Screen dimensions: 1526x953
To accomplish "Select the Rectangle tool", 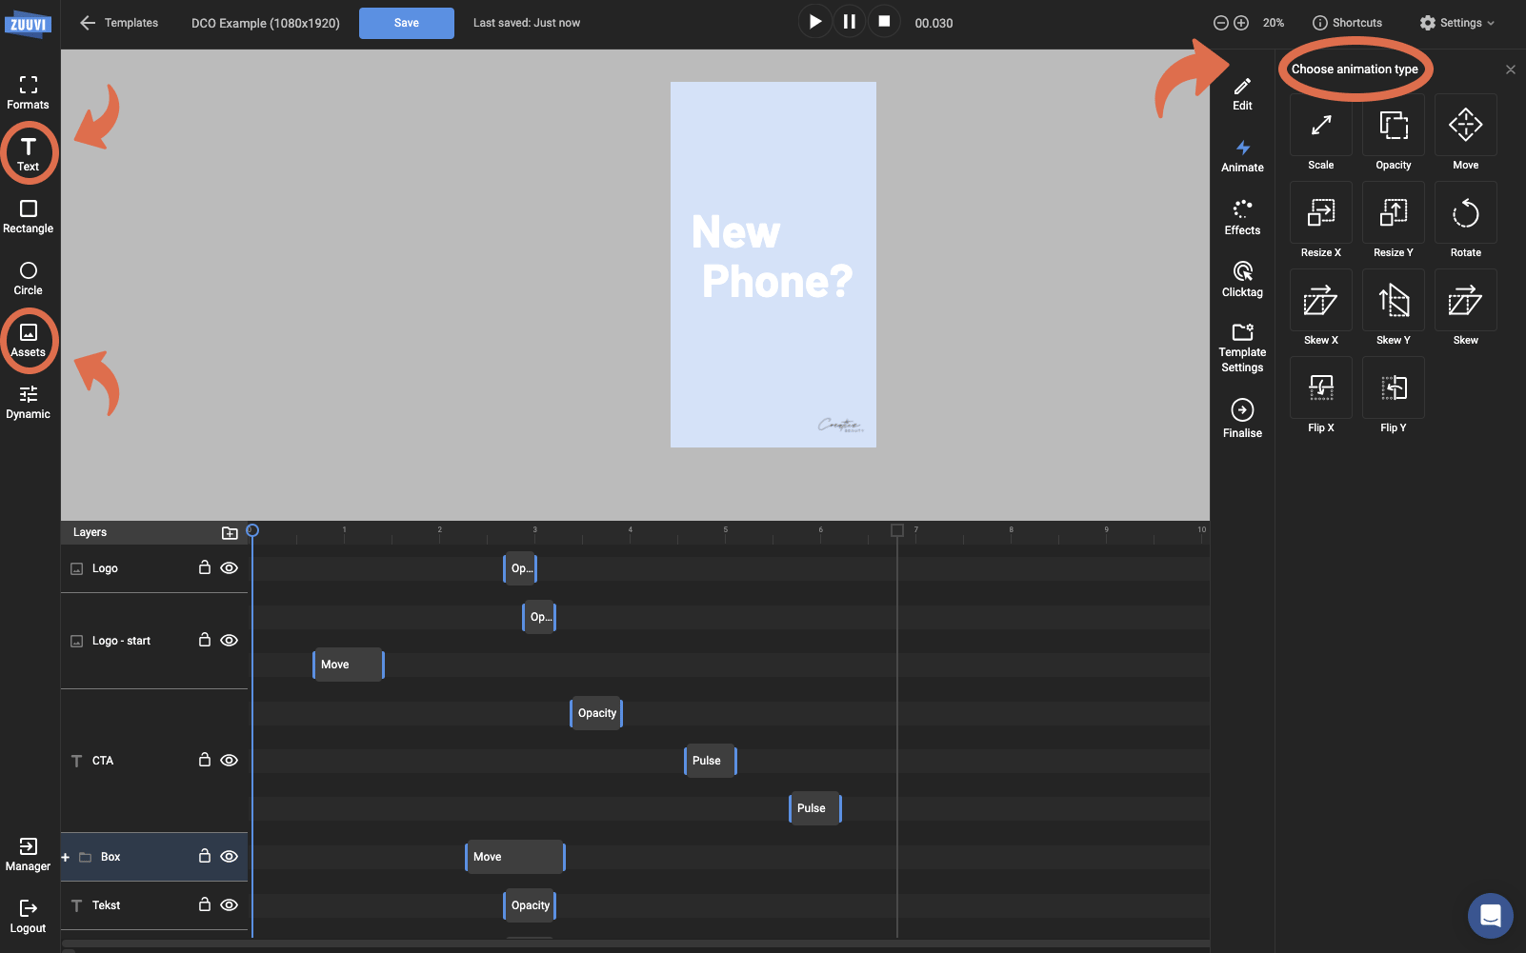I will 27,216.
